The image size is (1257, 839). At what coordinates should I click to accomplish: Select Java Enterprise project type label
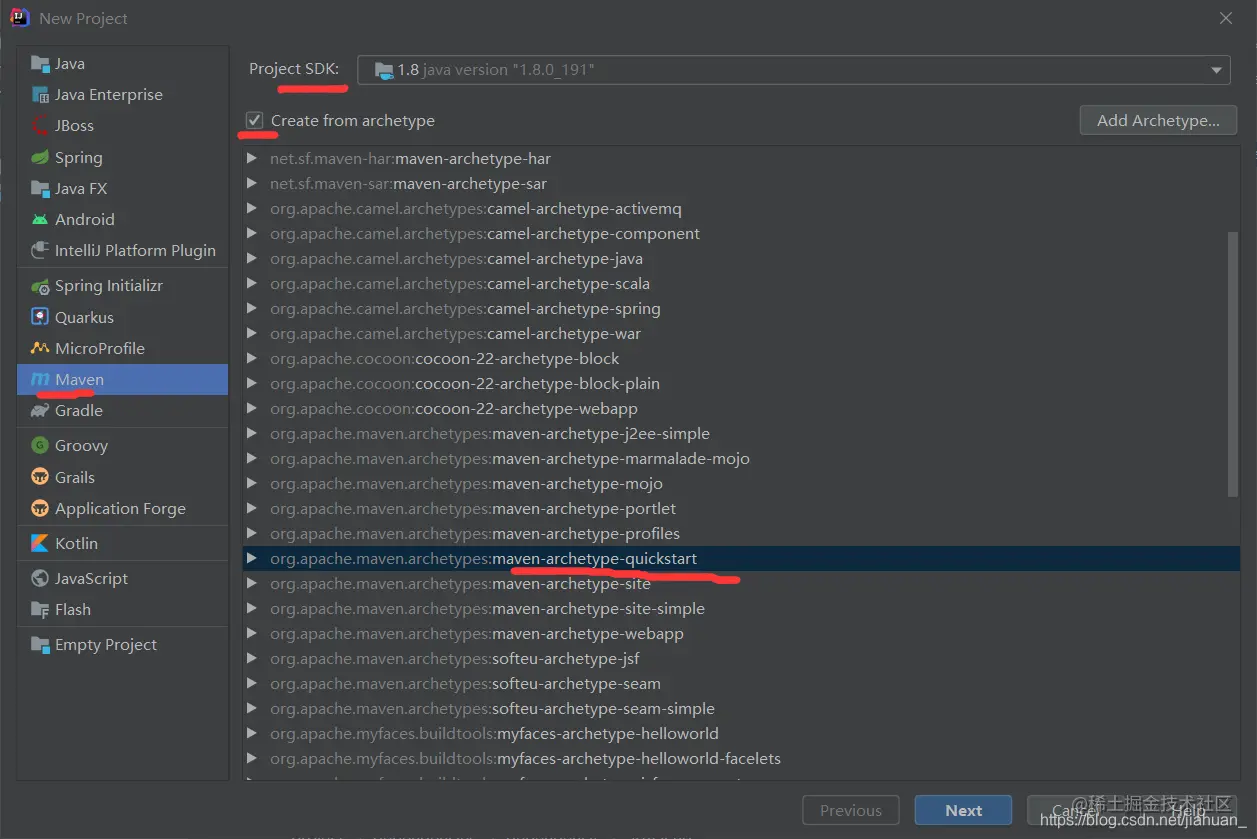[109, 94]
